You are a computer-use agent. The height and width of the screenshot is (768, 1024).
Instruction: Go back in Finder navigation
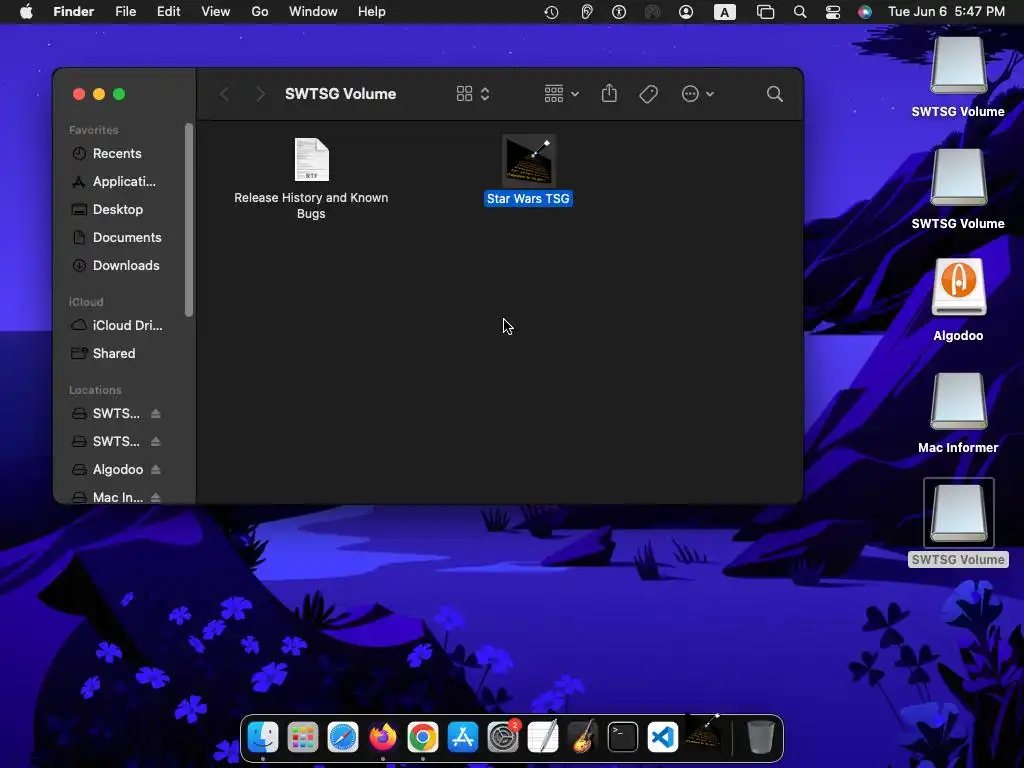(224, 94)
